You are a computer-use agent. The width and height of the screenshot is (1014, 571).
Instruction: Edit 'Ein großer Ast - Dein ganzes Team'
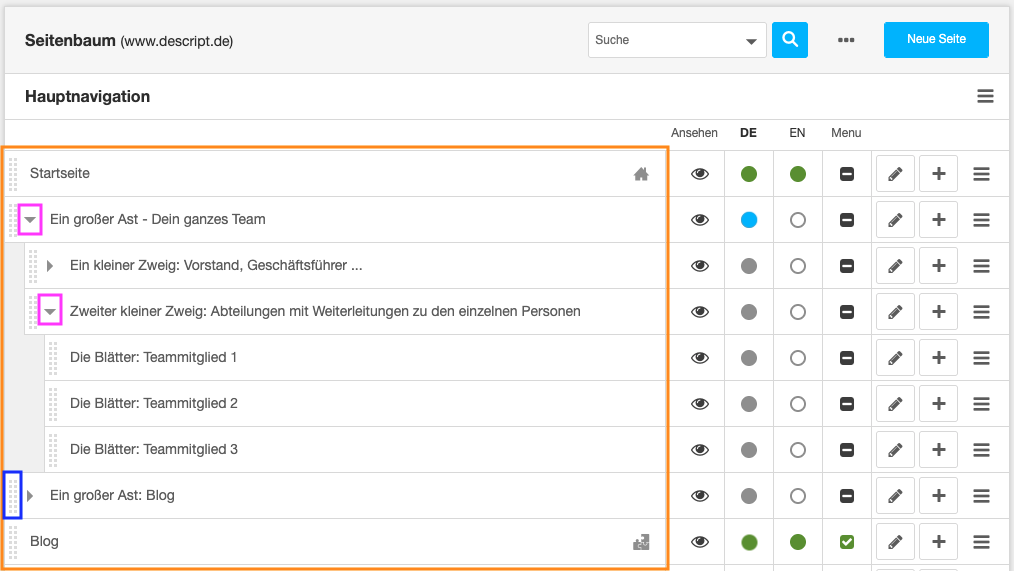[895, 220]
